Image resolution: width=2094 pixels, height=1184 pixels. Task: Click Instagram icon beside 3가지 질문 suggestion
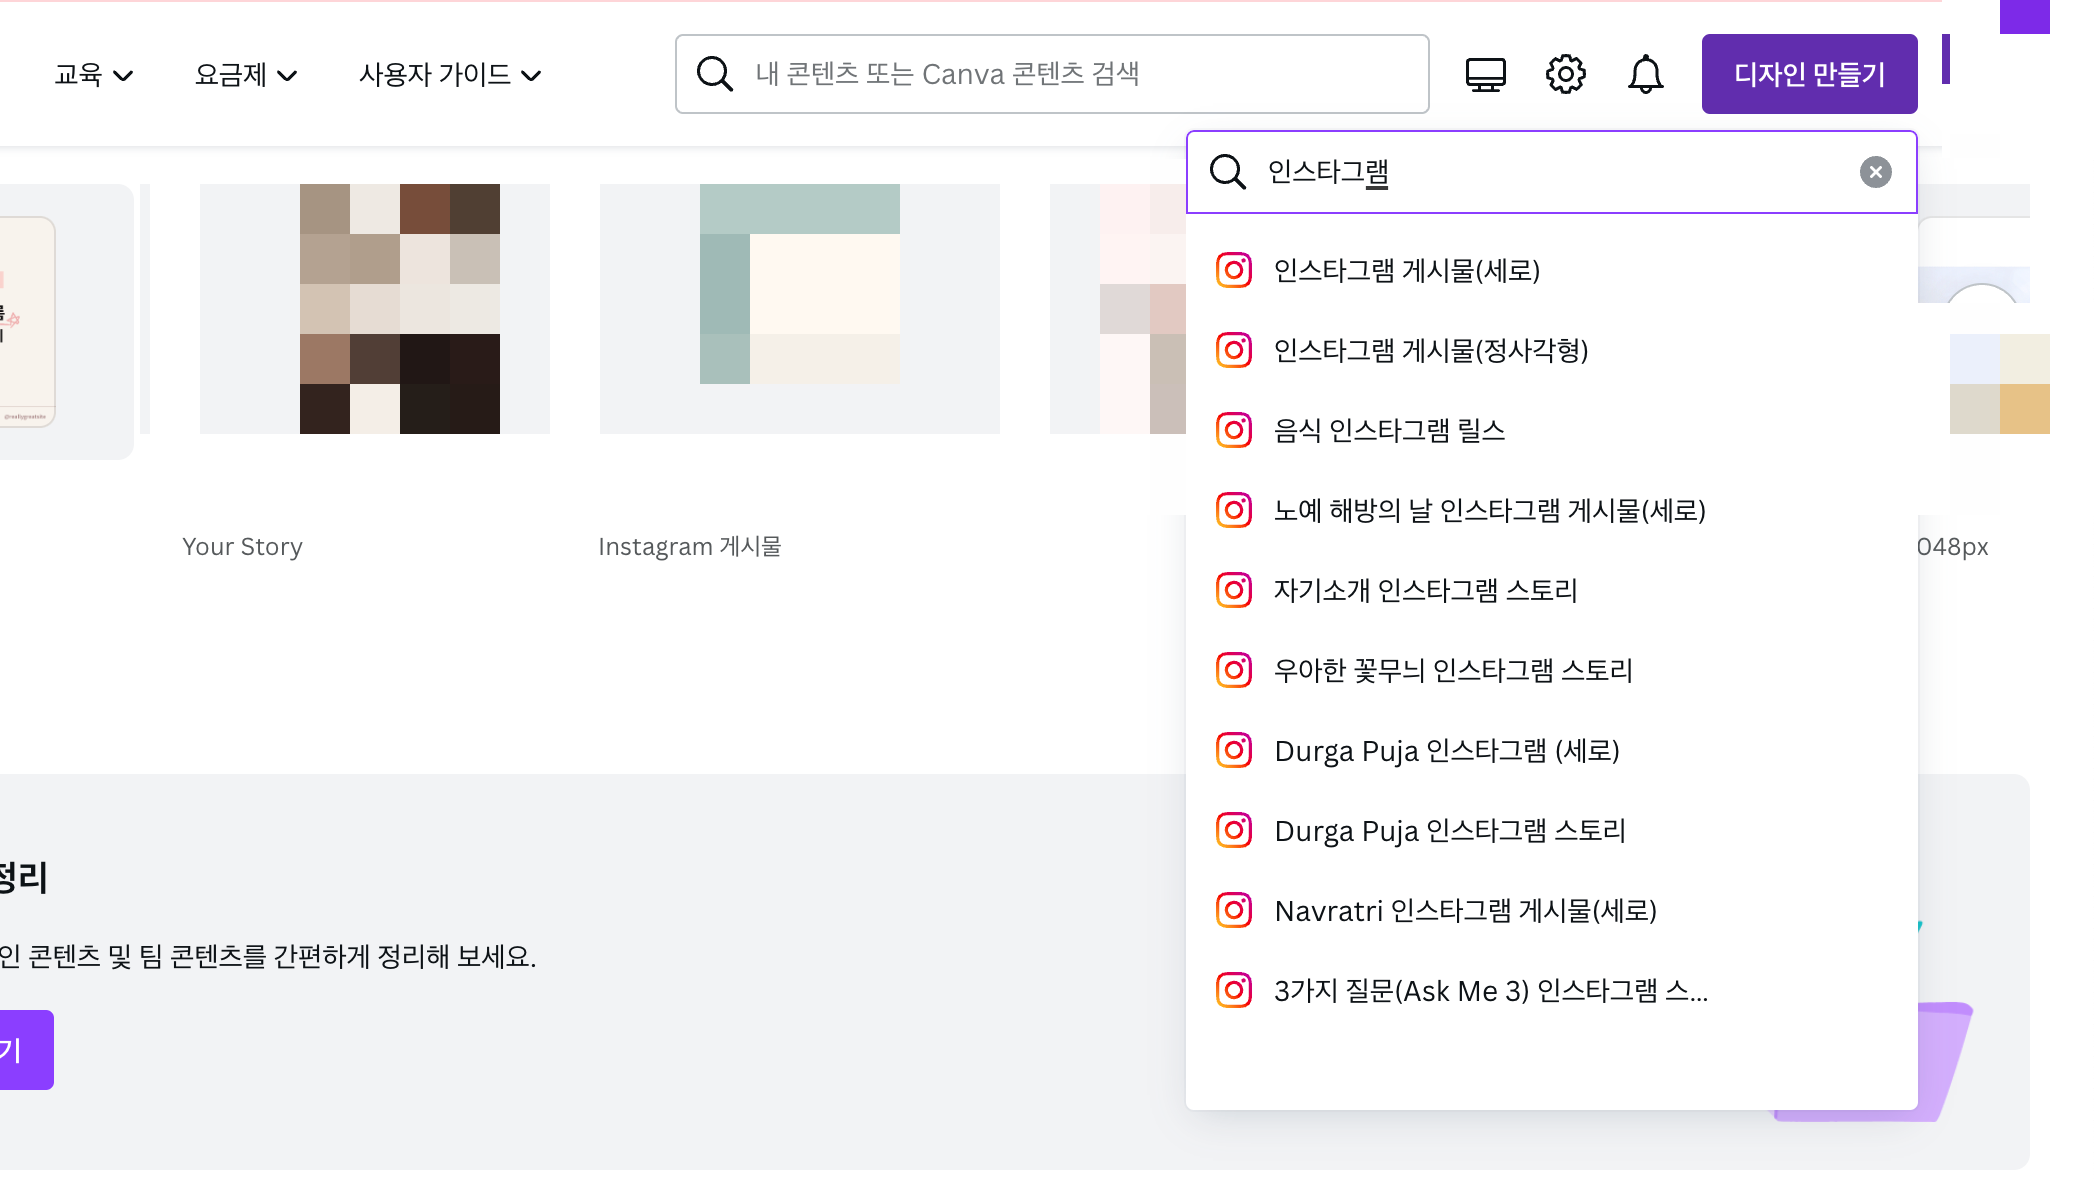1233,990
